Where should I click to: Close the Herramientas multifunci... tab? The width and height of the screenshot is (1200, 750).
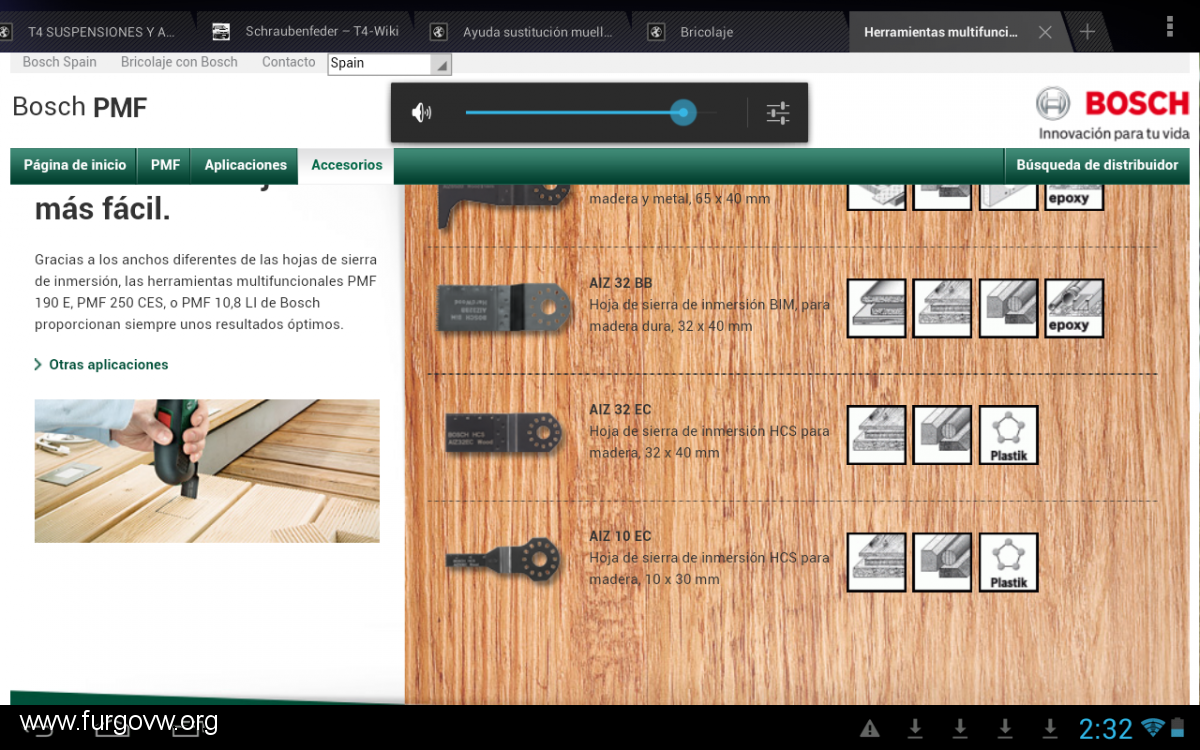pos(1045,32)
